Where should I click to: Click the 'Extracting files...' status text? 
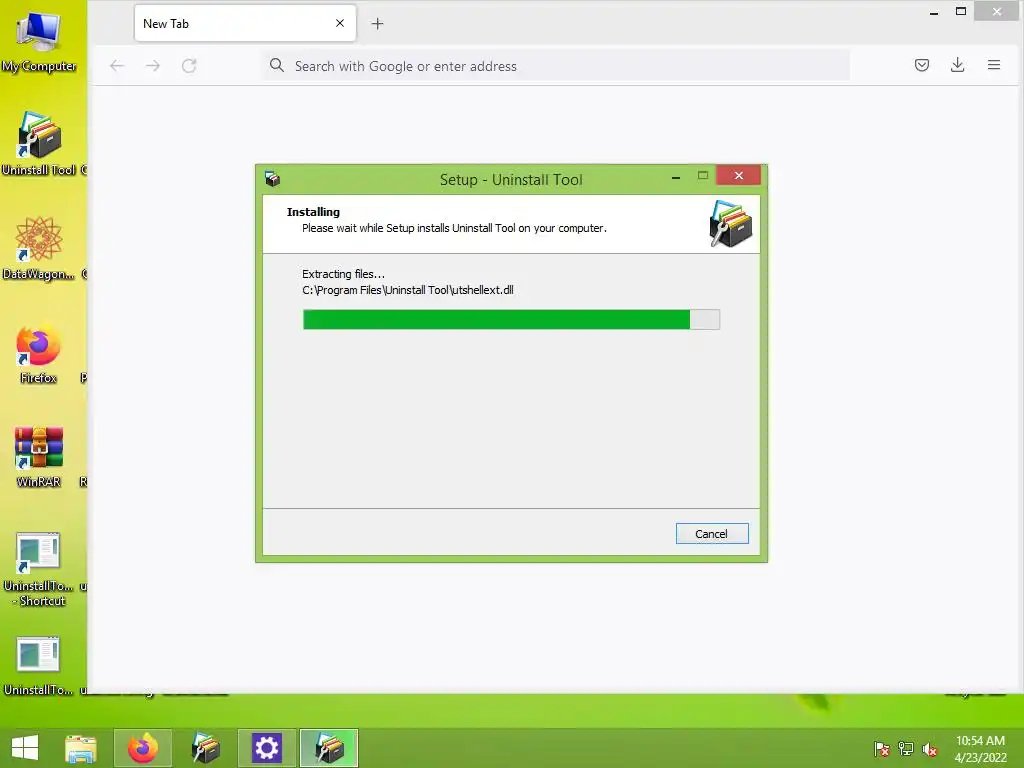pos(343,274)
